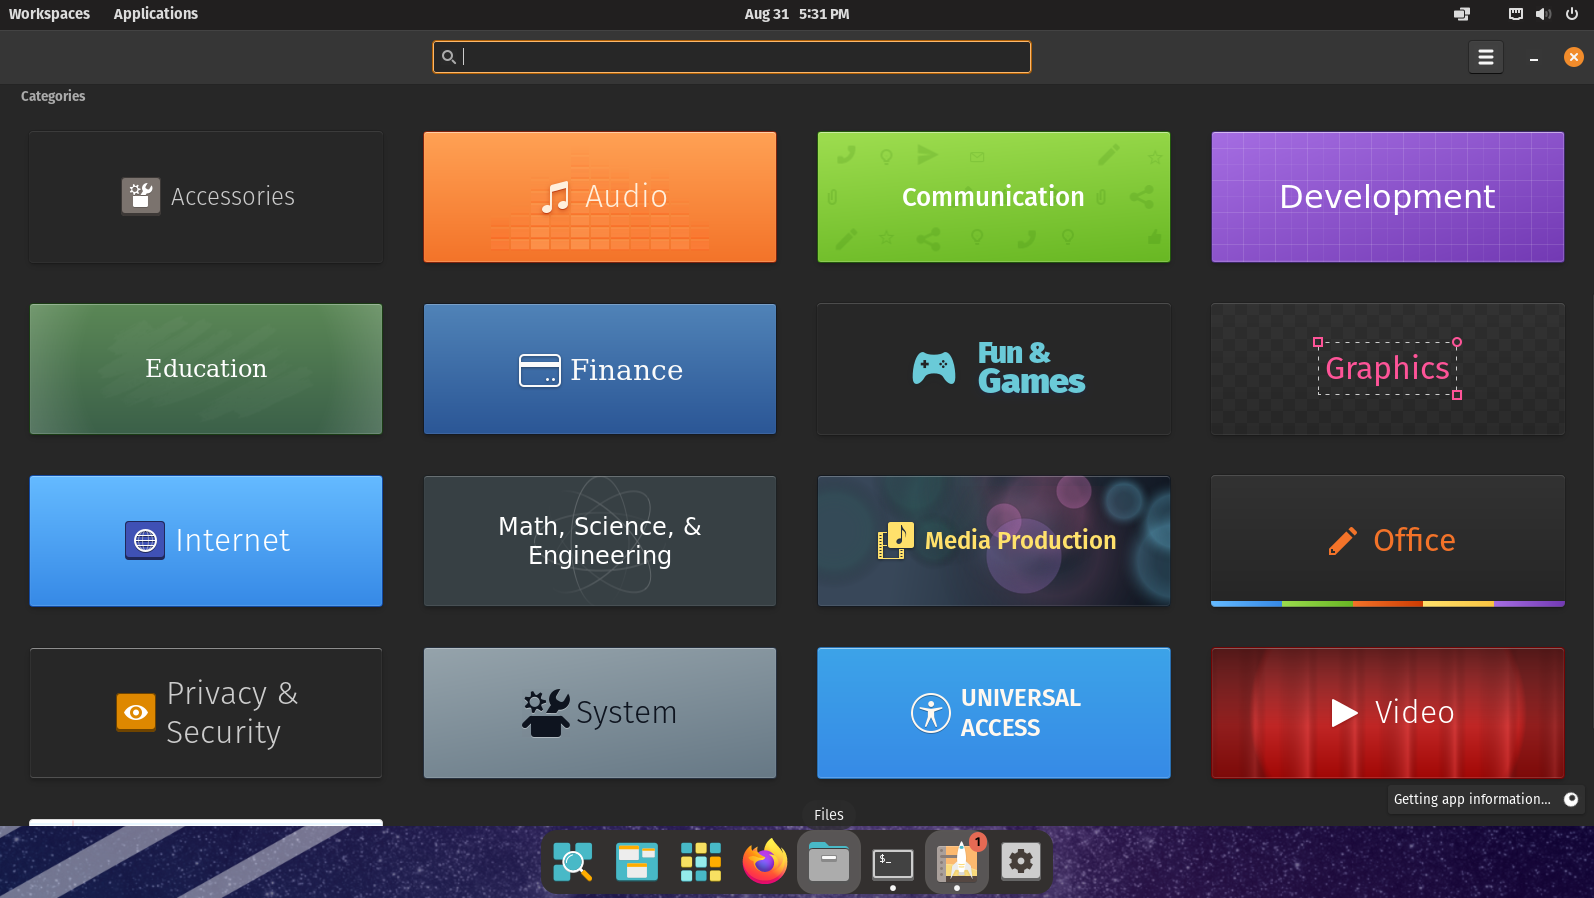Open Math, Science, & Engineering category
1594x898 pixels.
[600, 541]
